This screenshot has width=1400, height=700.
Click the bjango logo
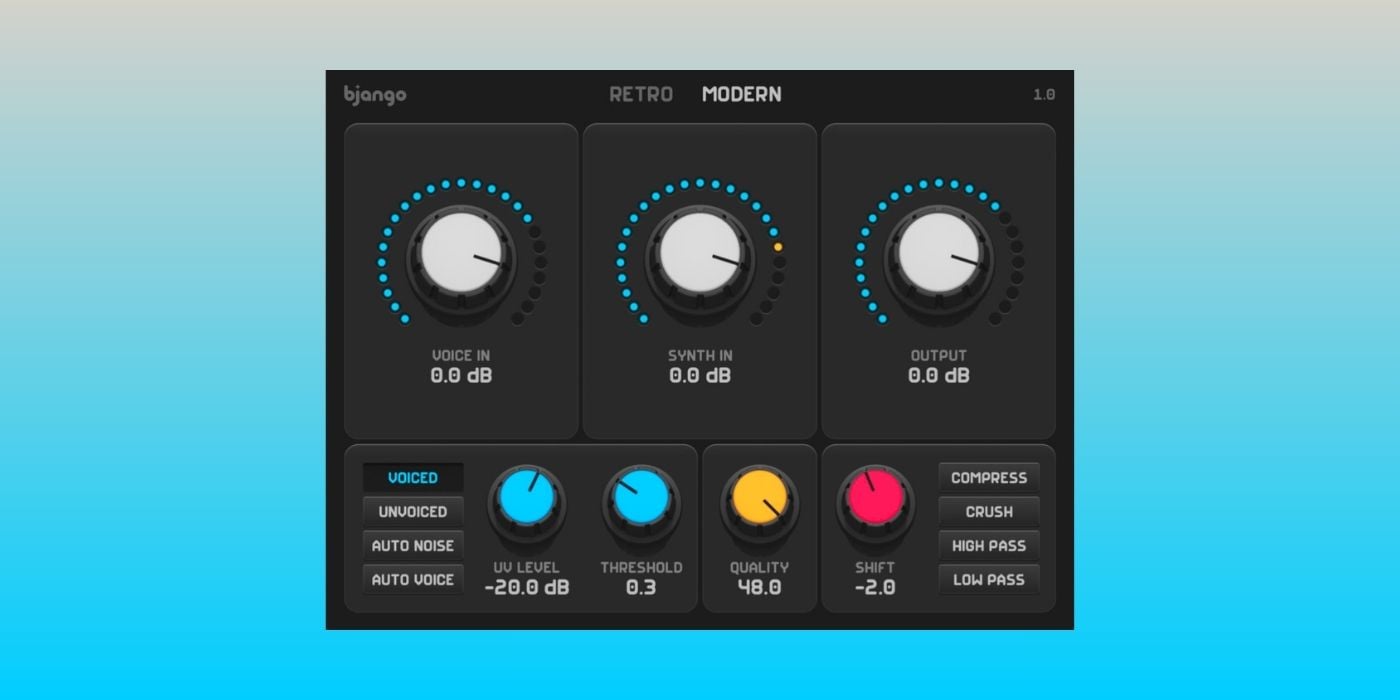375,95
